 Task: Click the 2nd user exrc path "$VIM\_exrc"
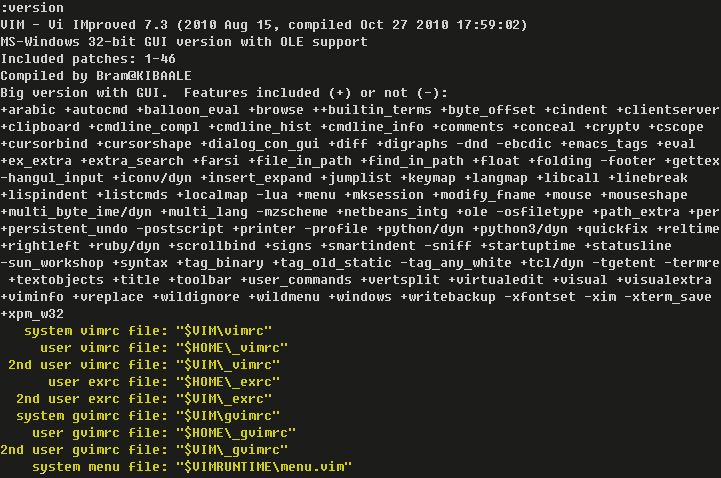coord(224,399)
